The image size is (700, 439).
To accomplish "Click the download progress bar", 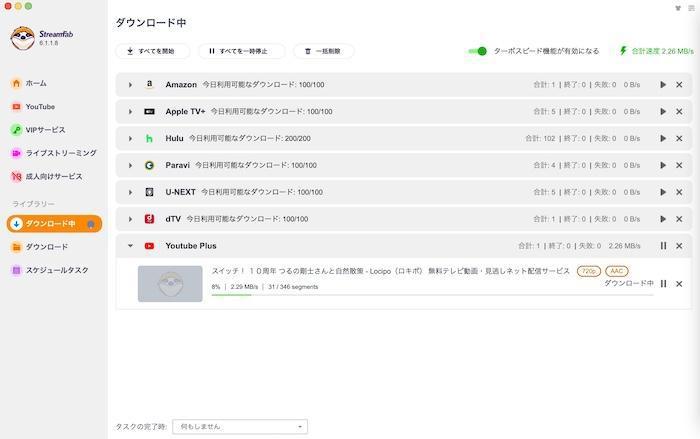I will pyautogui.click(x=433, y=295).
